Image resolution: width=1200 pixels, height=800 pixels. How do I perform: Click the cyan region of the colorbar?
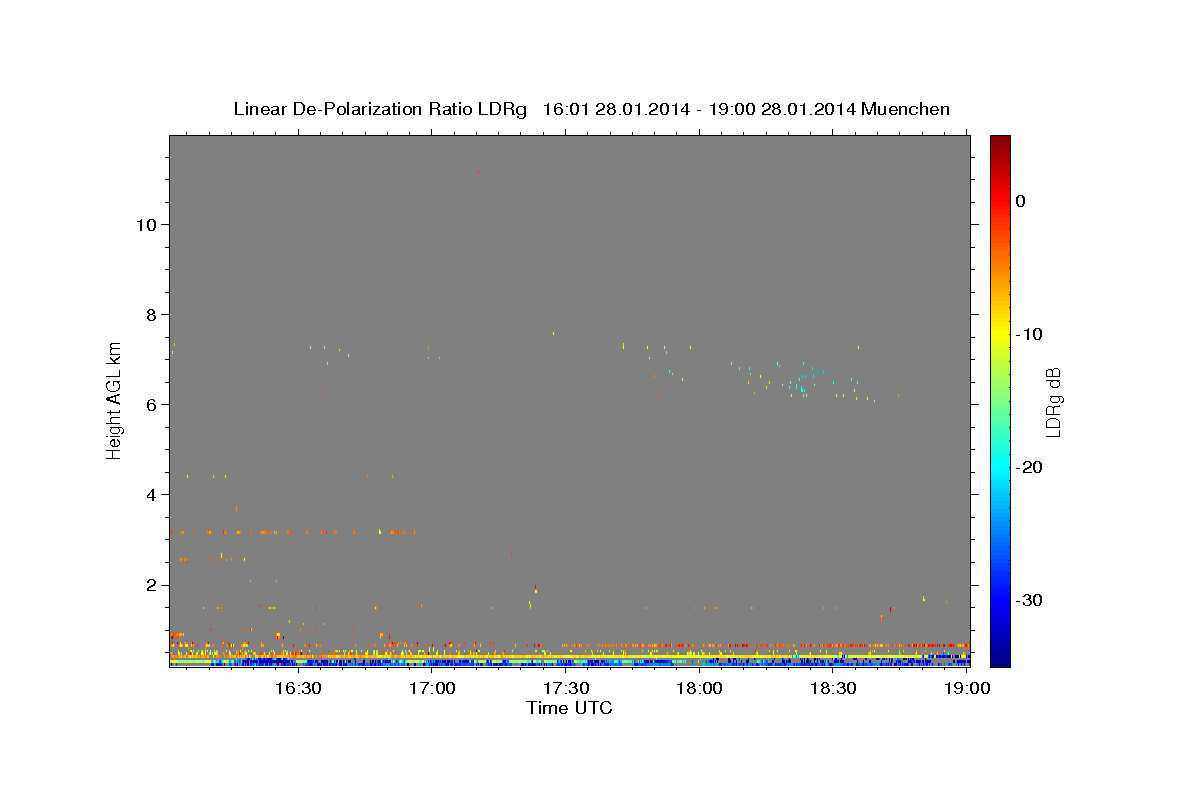pos(1000,467)
